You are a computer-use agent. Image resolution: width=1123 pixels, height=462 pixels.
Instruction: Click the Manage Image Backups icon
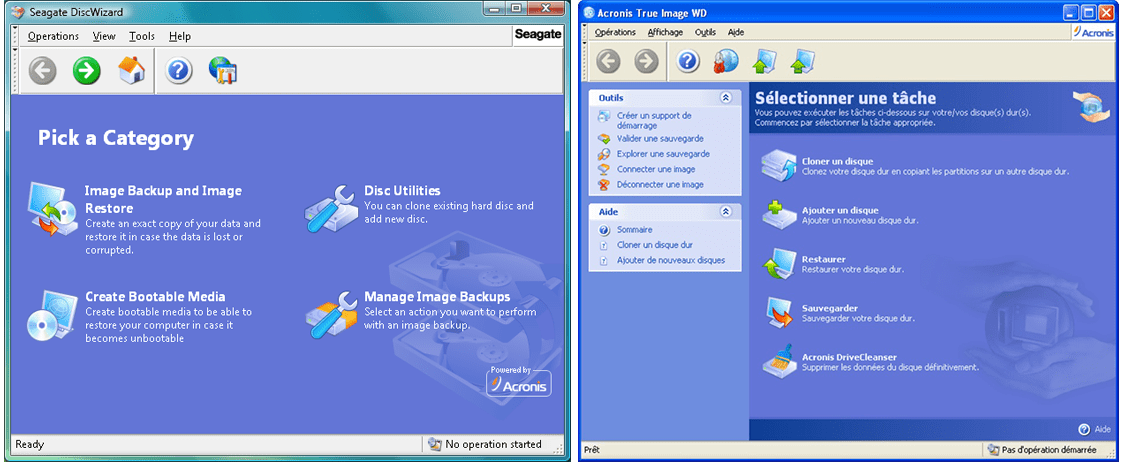click(331, 314)
